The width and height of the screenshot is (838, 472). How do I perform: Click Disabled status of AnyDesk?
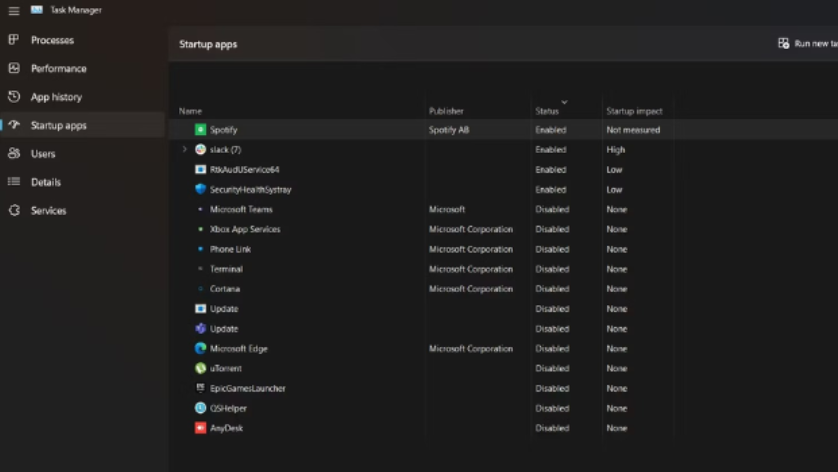pyautogui.click(x=552, y=428)
